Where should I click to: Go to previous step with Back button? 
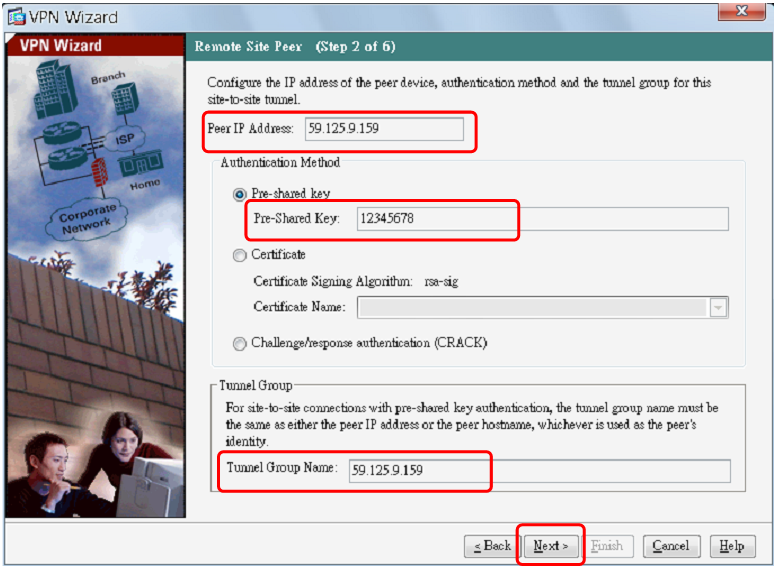click(x=492, y=546)
